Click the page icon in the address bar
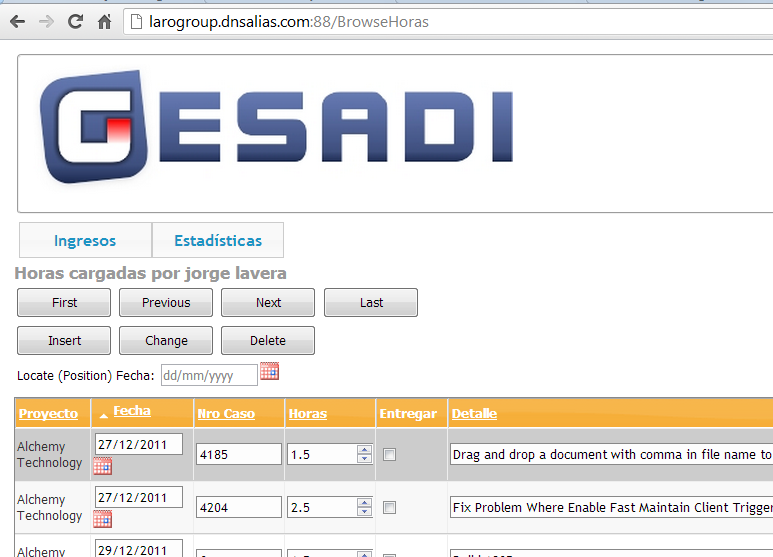Screen dimensions: 773x557 tap(136, 22)
